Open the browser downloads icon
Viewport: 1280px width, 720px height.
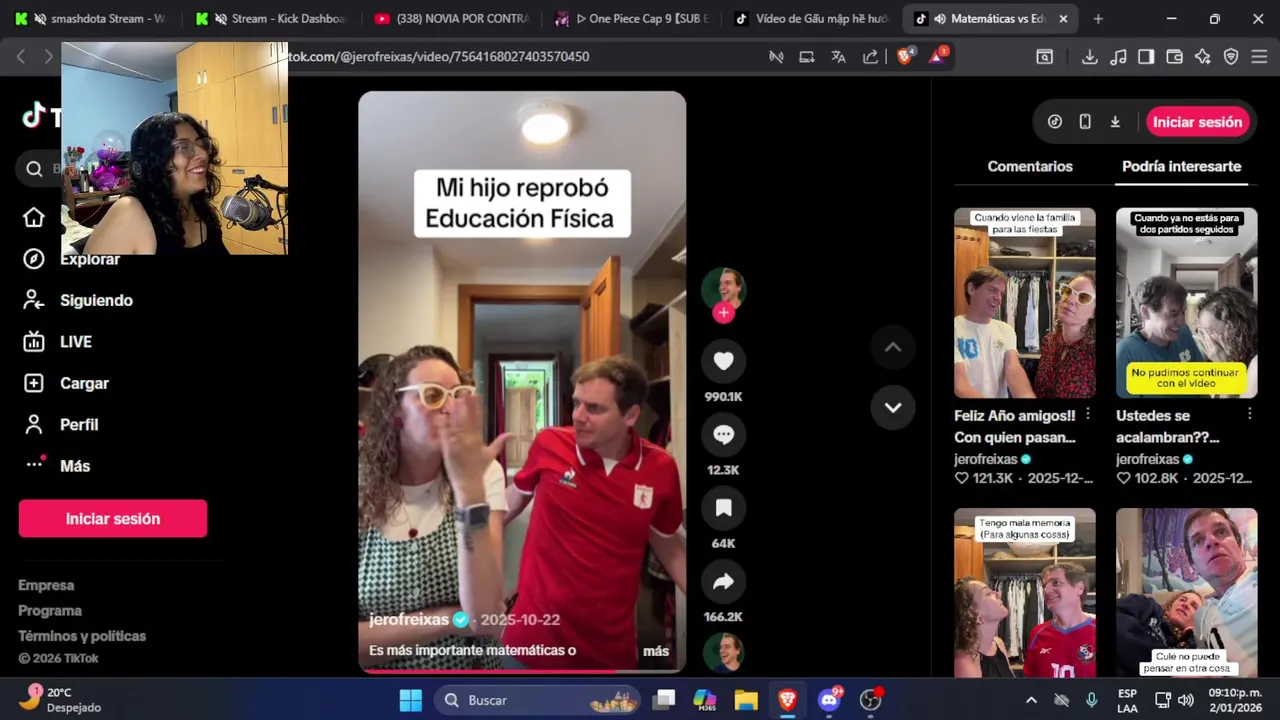(x=1090, y=57)
